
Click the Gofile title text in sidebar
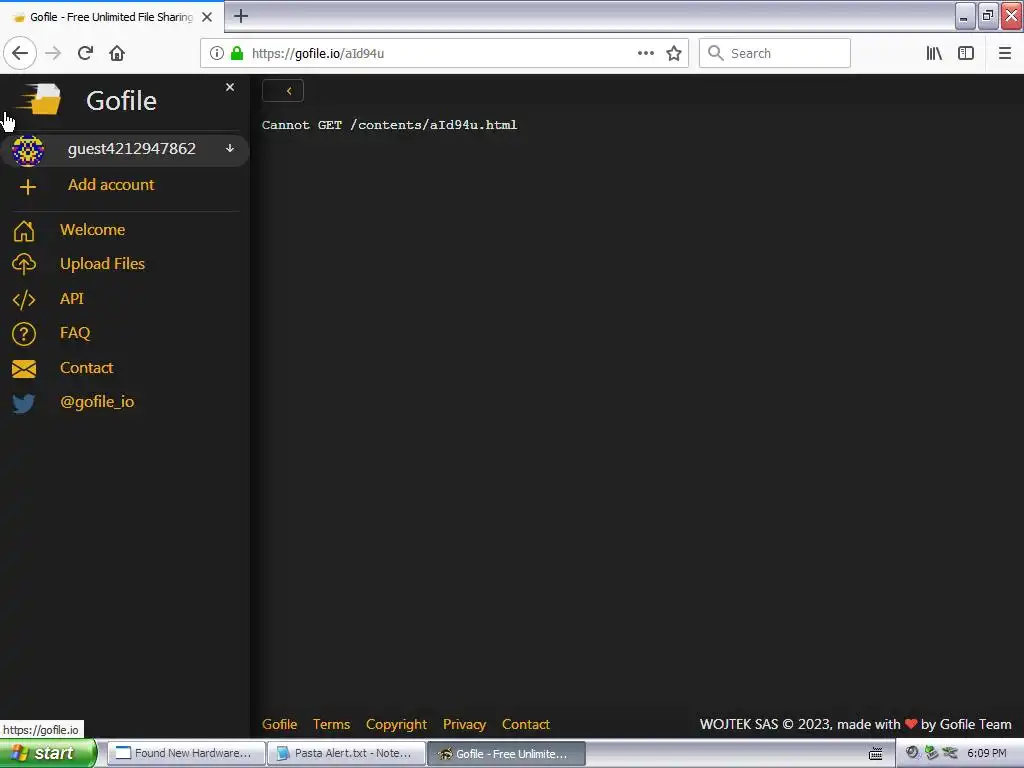coord(121,101)
